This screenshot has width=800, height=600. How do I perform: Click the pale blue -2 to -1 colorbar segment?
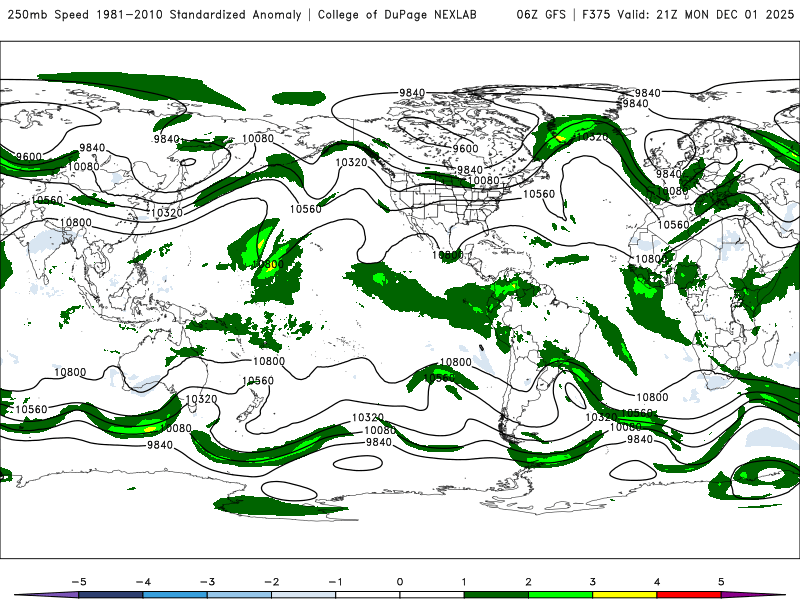pyautogui.click(x=304, y=595)
